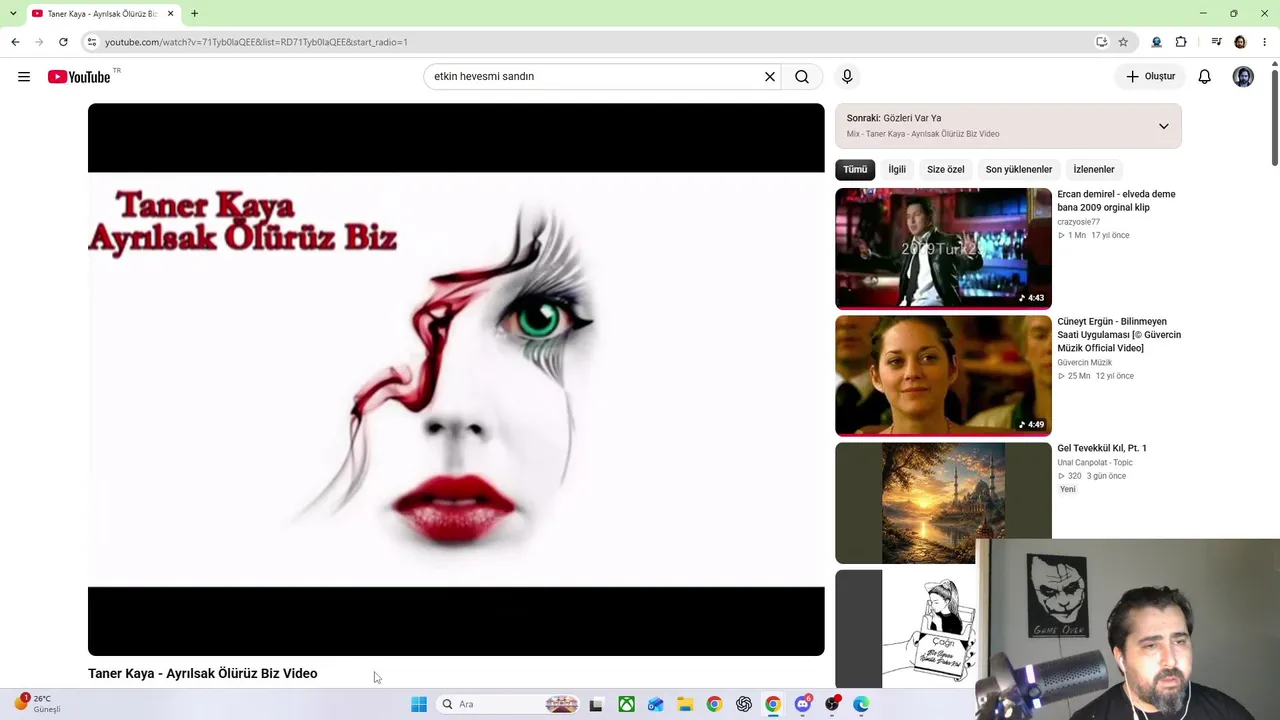Go back to the previous page
Viewport: 1280px width, 720px height.
click(15, 42)
